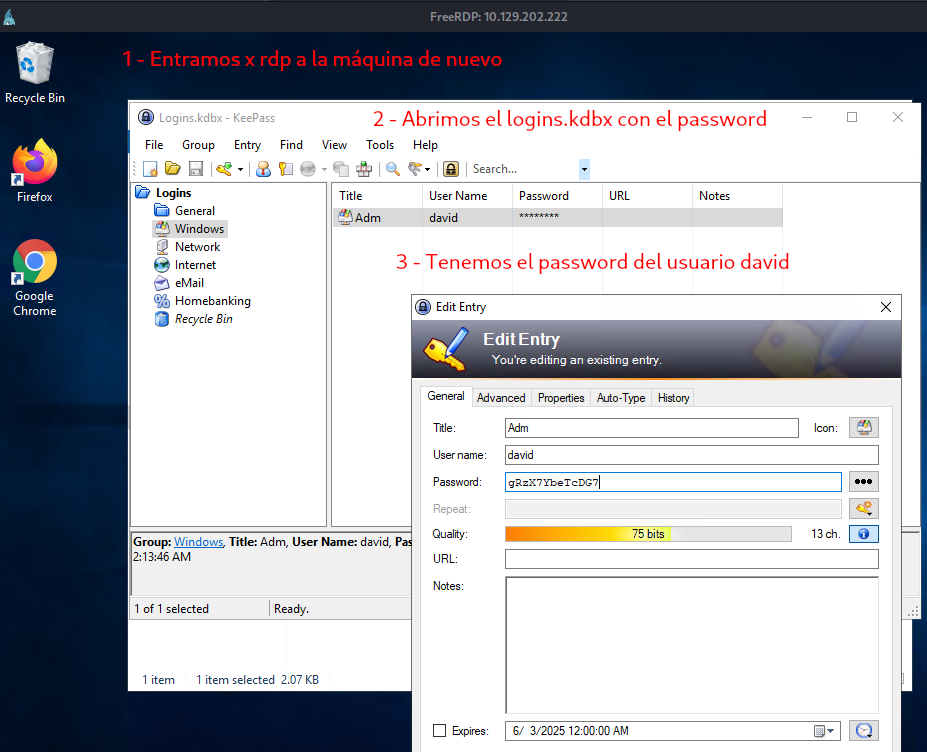
Task: Click the Notes column header
Action: [737, 196]
